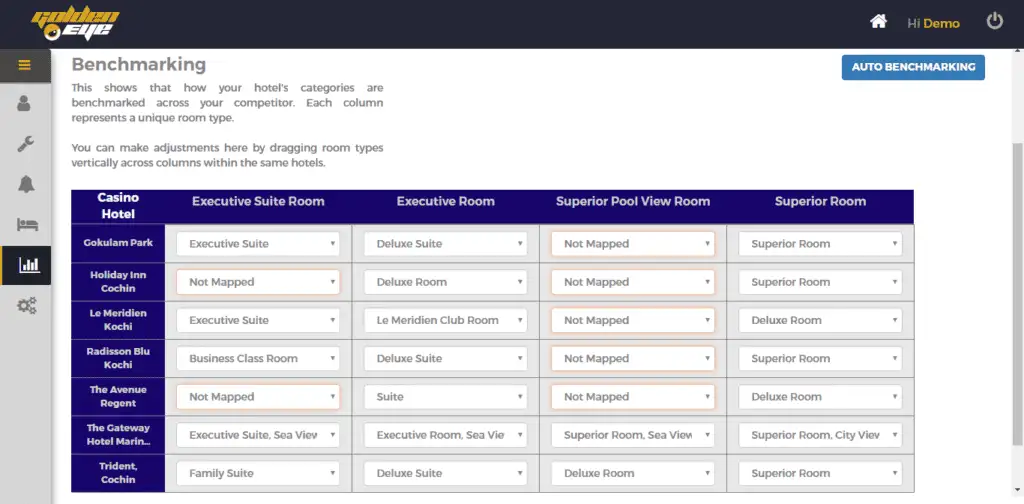
Task: Open the user profile sidebar icon
Action: tap(25, 104)
